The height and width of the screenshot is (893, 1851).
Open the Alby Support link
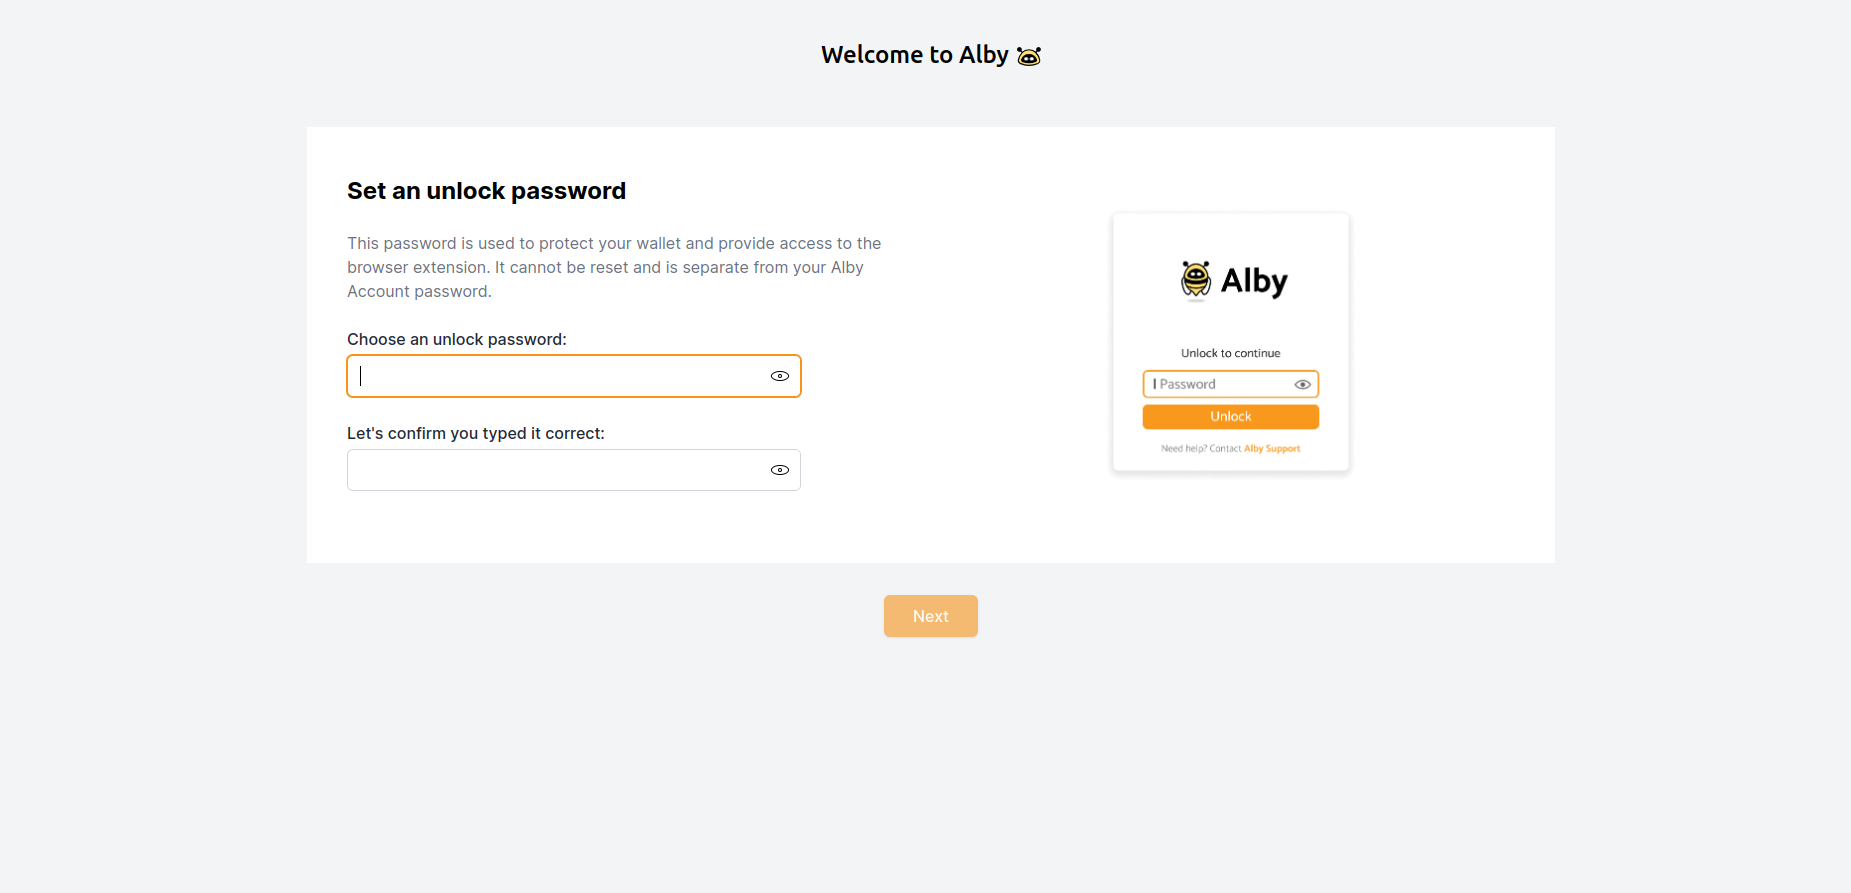click(x=1273, y=448)
